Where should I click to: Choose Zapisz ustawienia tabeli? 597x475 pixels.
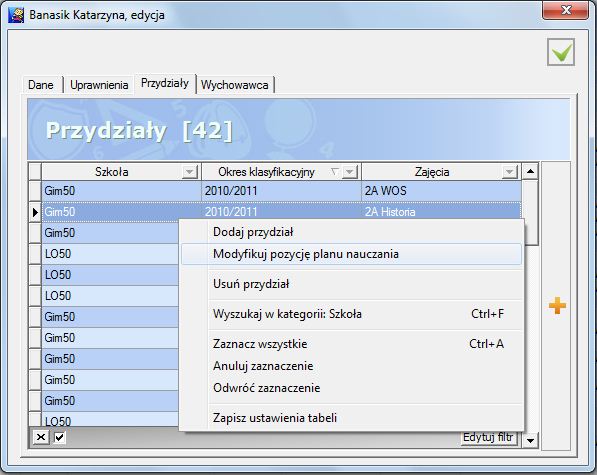351,418
